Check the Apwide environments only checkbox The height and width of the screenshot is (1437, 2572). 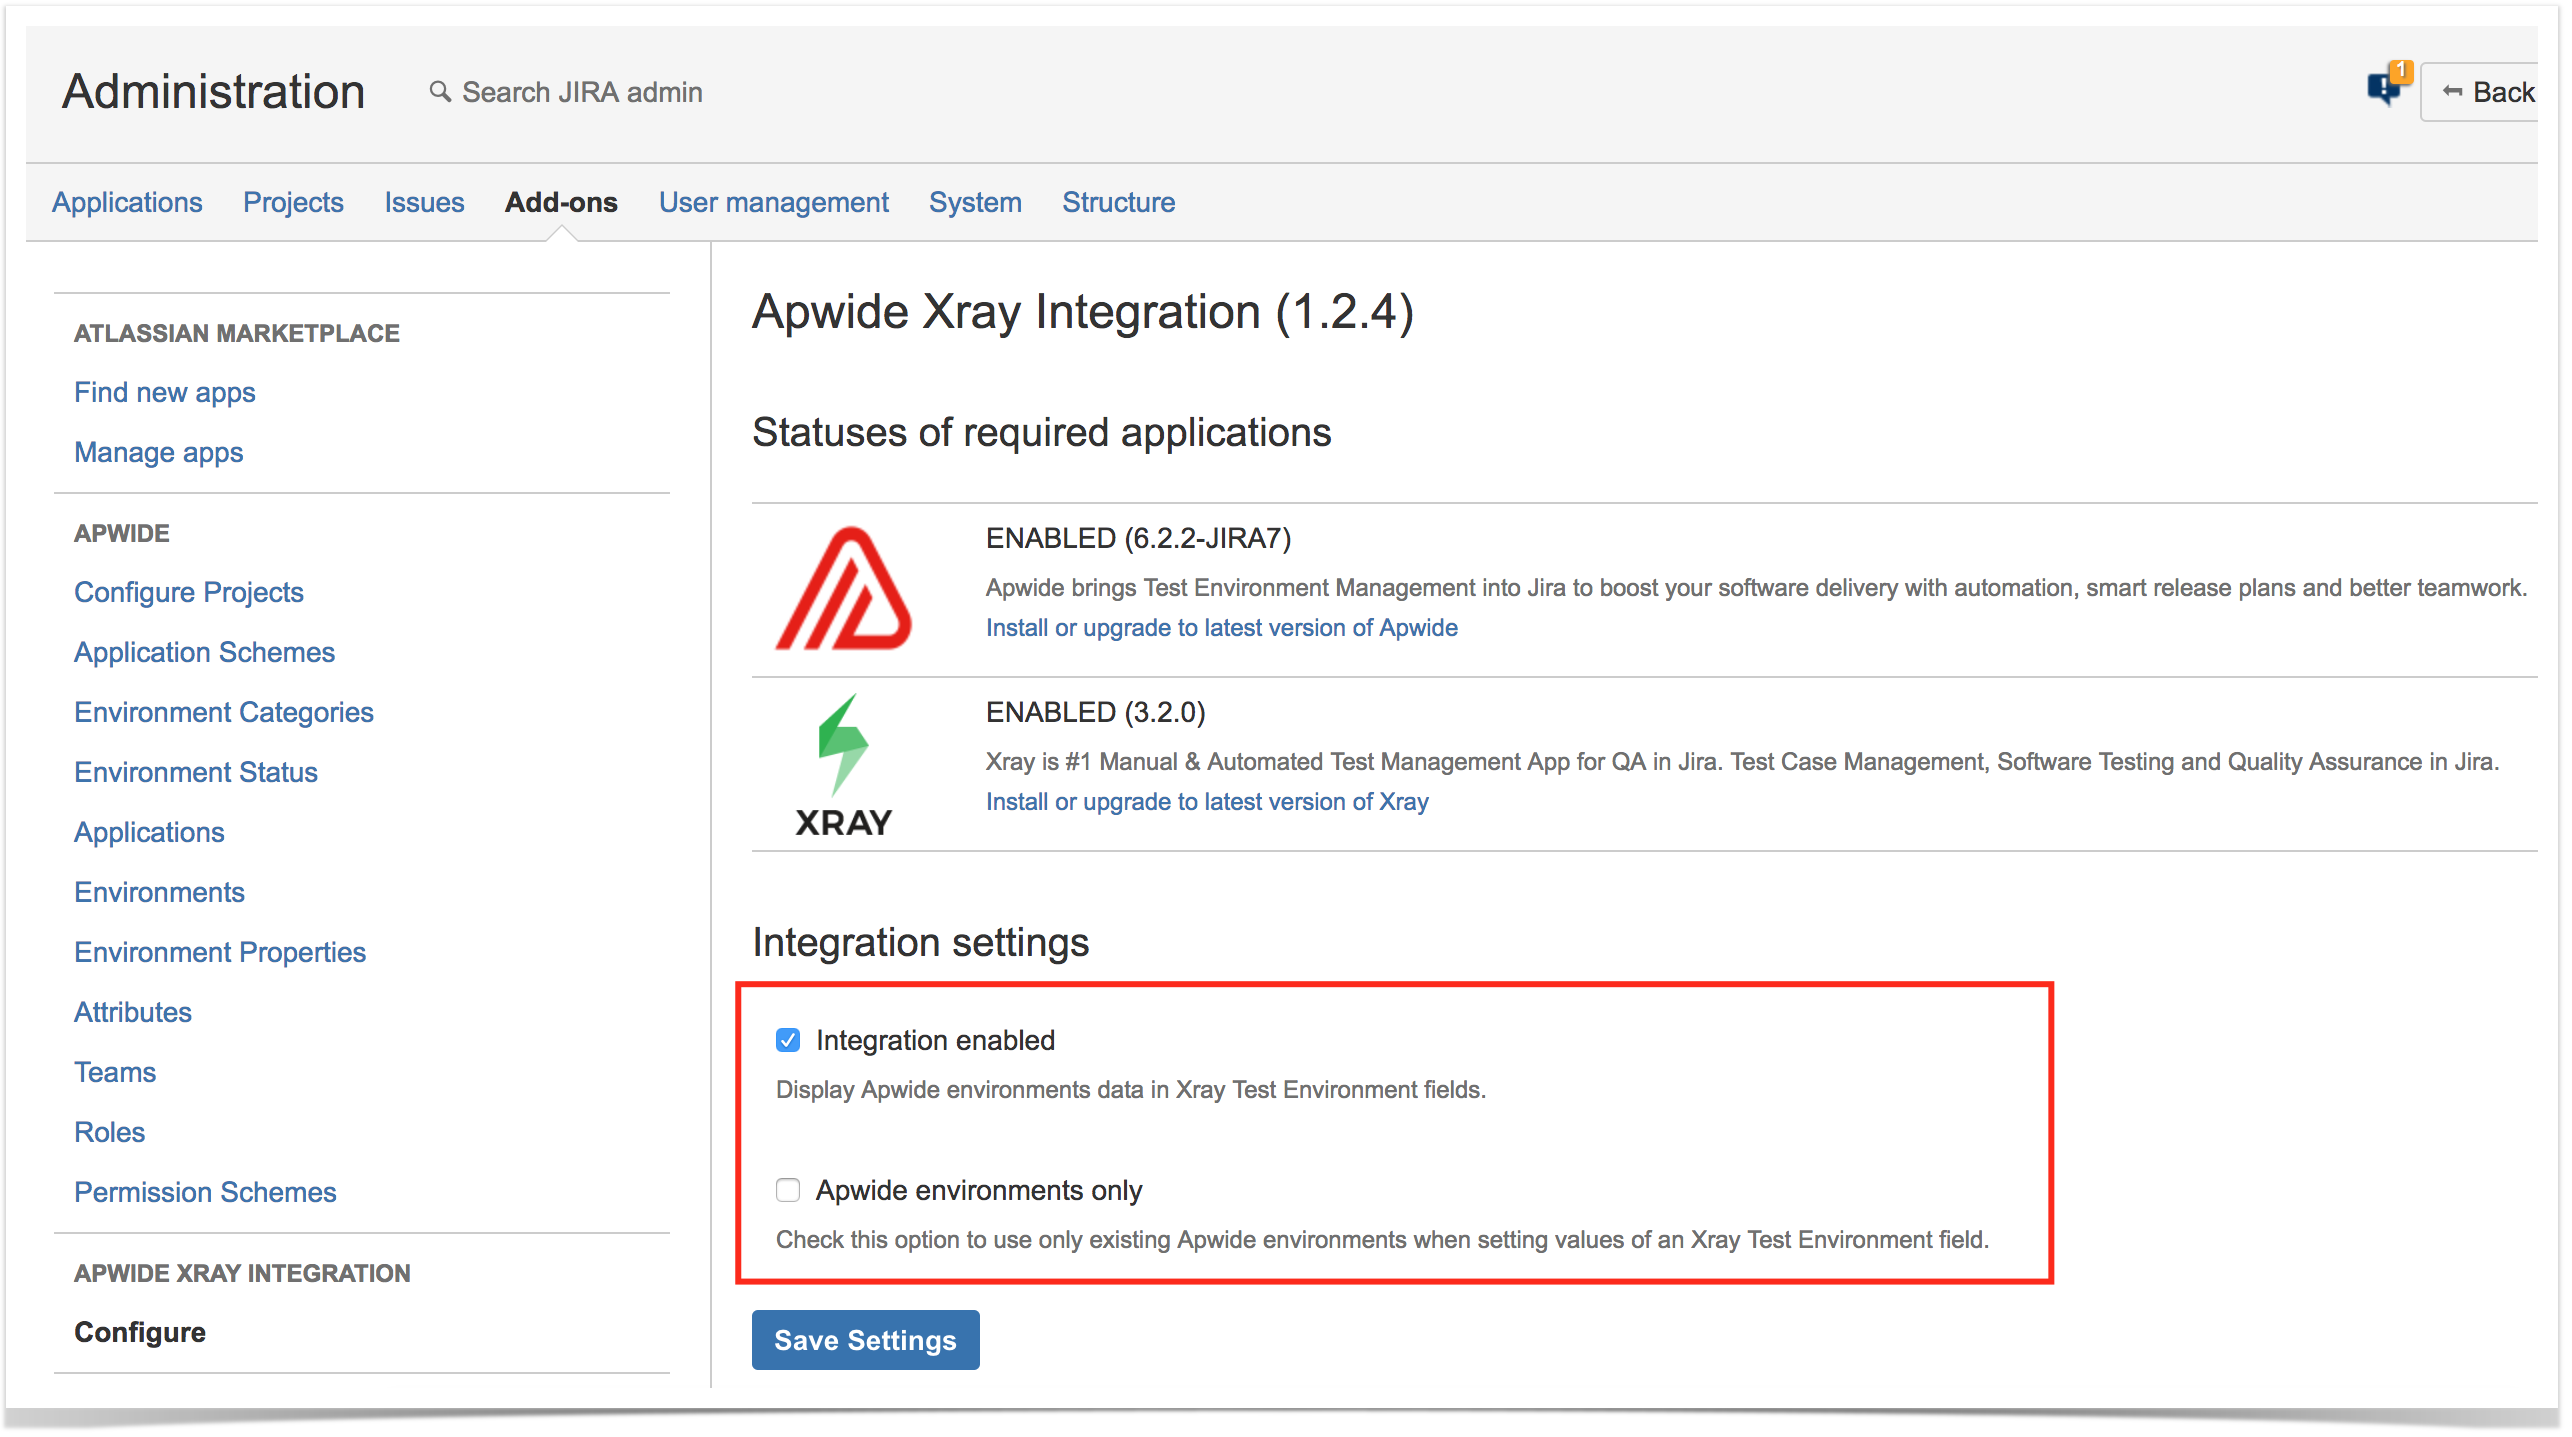click(x=788, y=1190)
